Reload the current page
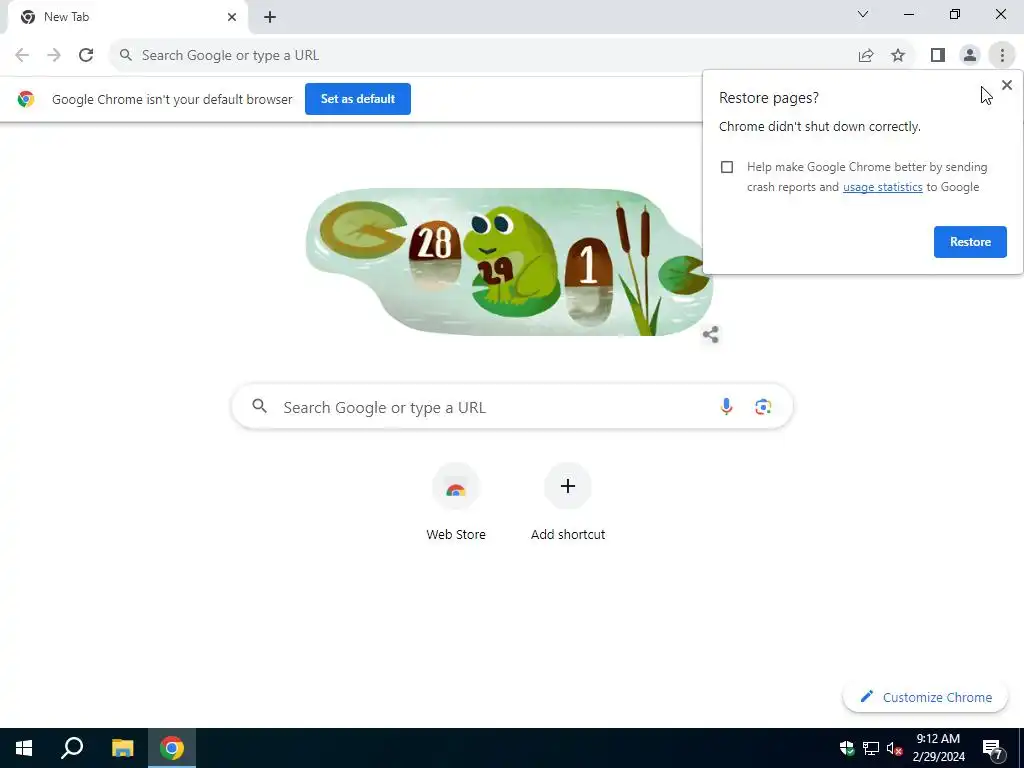Viewport: 1024px width, 768px height. click(86, 55)
